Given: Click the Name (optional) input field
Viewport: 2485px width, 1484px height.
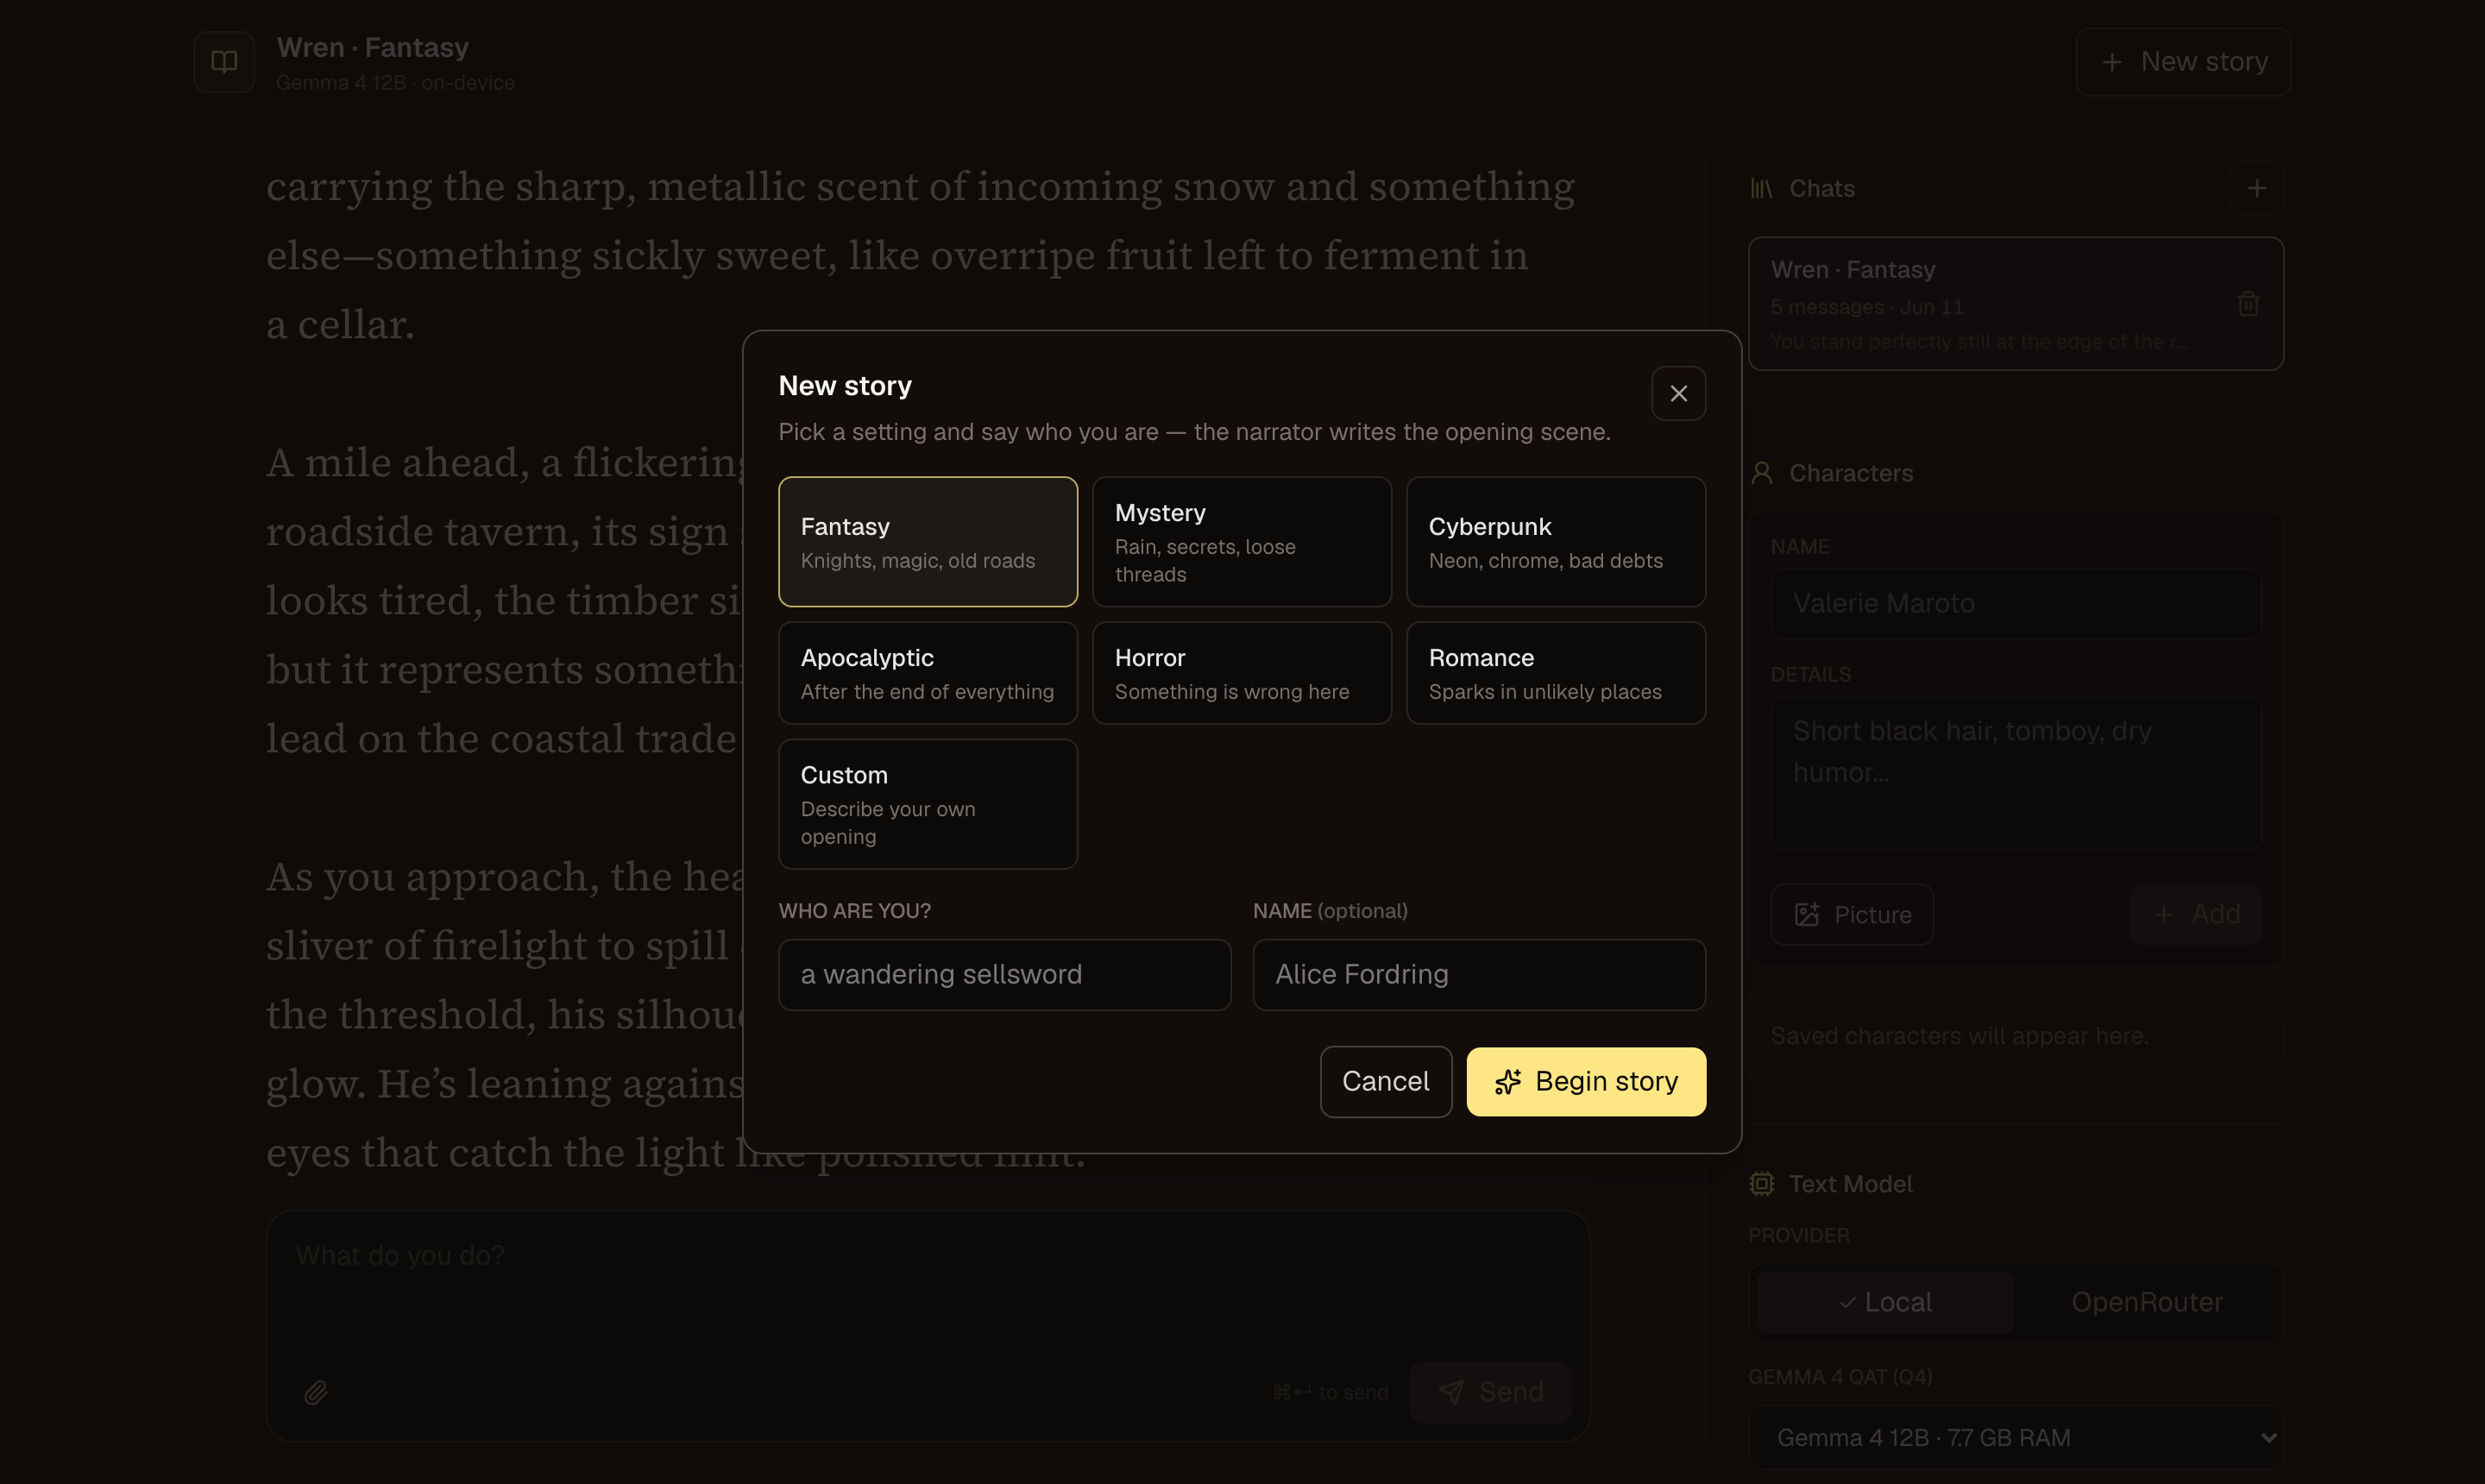Looking at the screenshot, I should click(1478, 974).
